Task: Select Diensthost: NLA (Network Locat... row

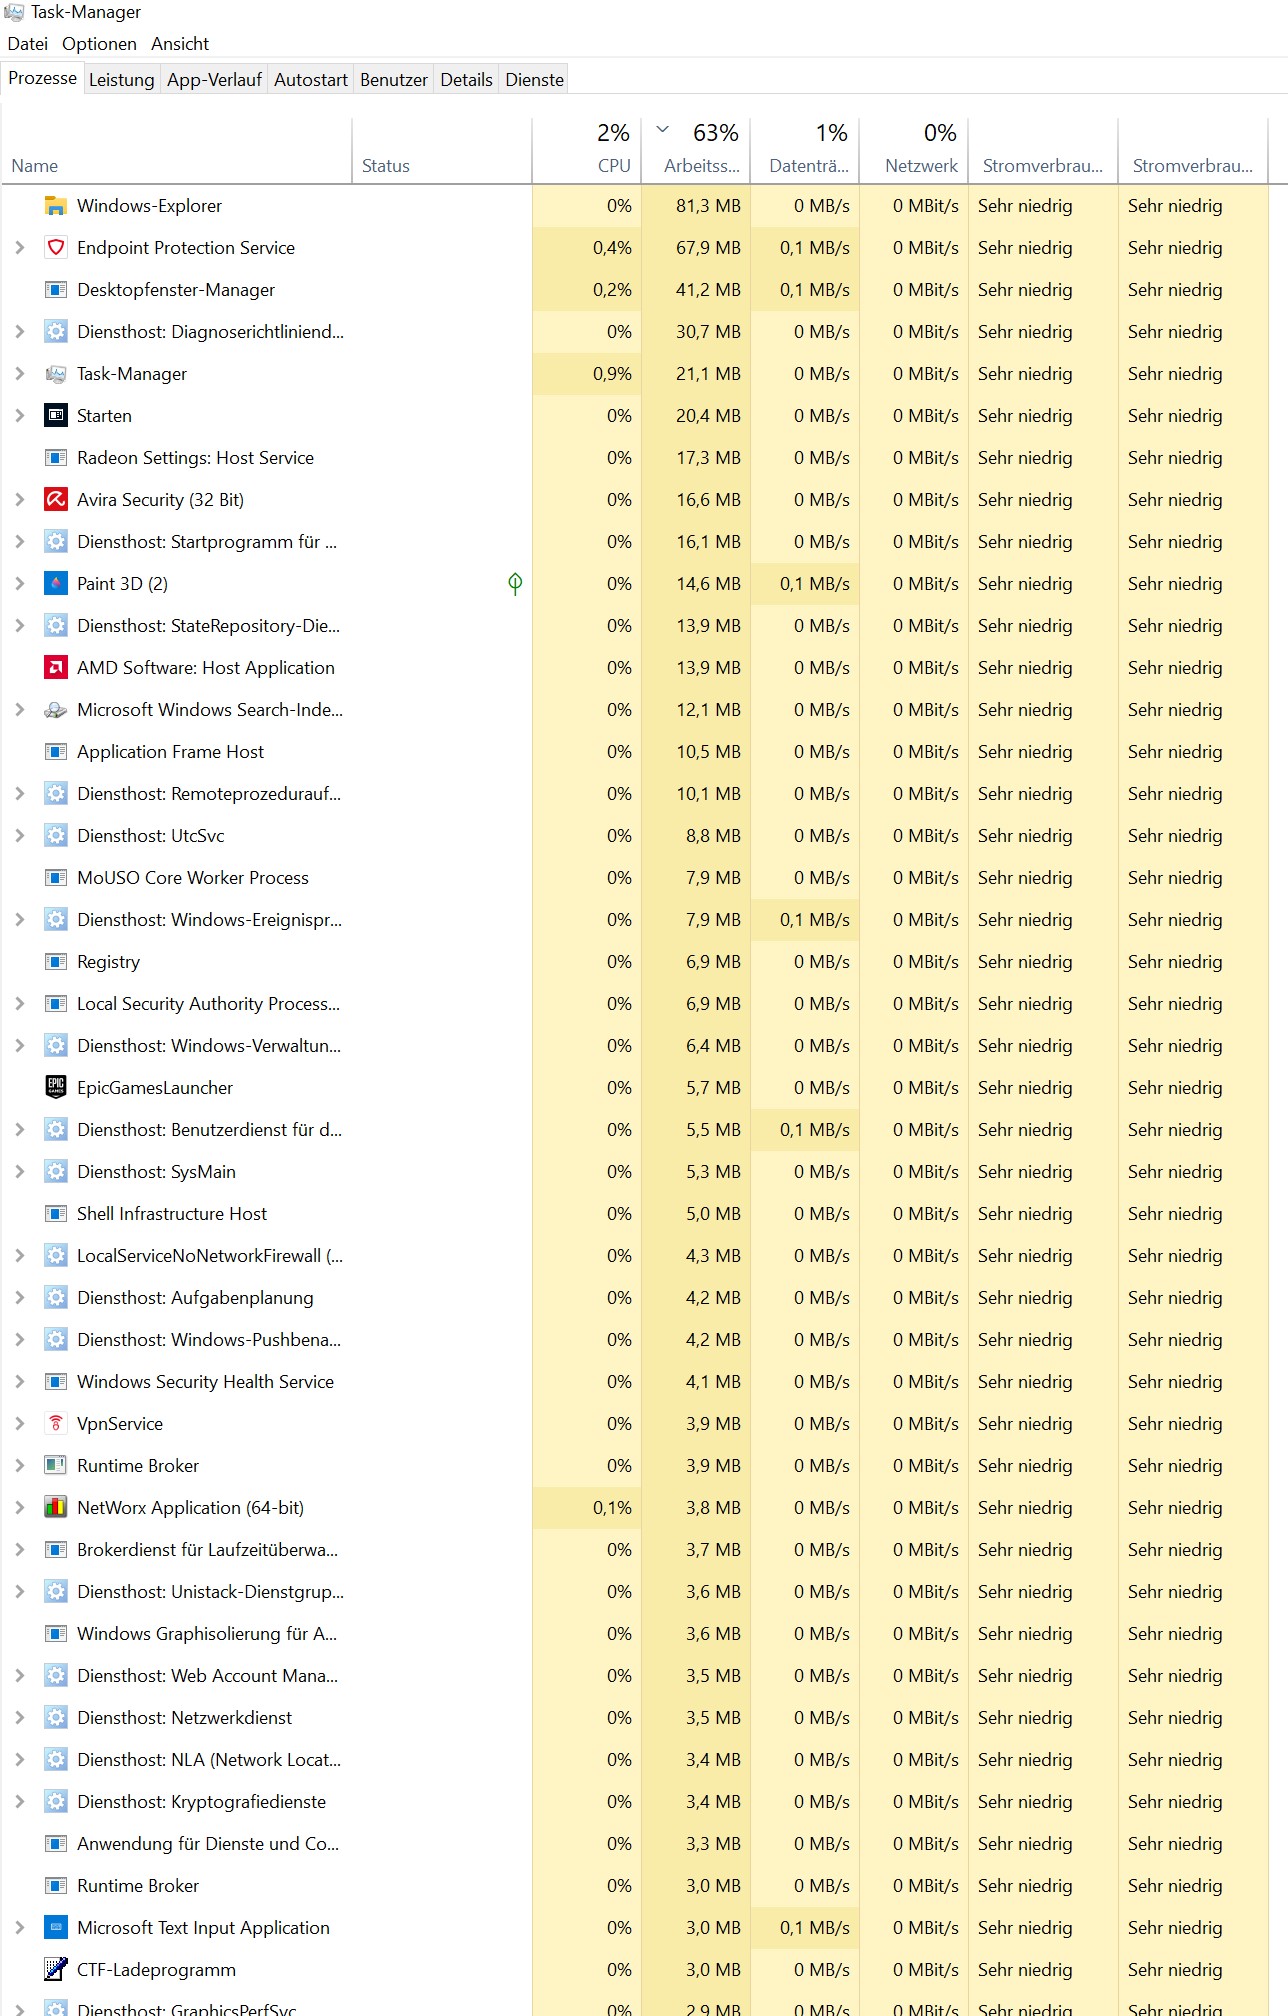Action: tap(634, 1760)
